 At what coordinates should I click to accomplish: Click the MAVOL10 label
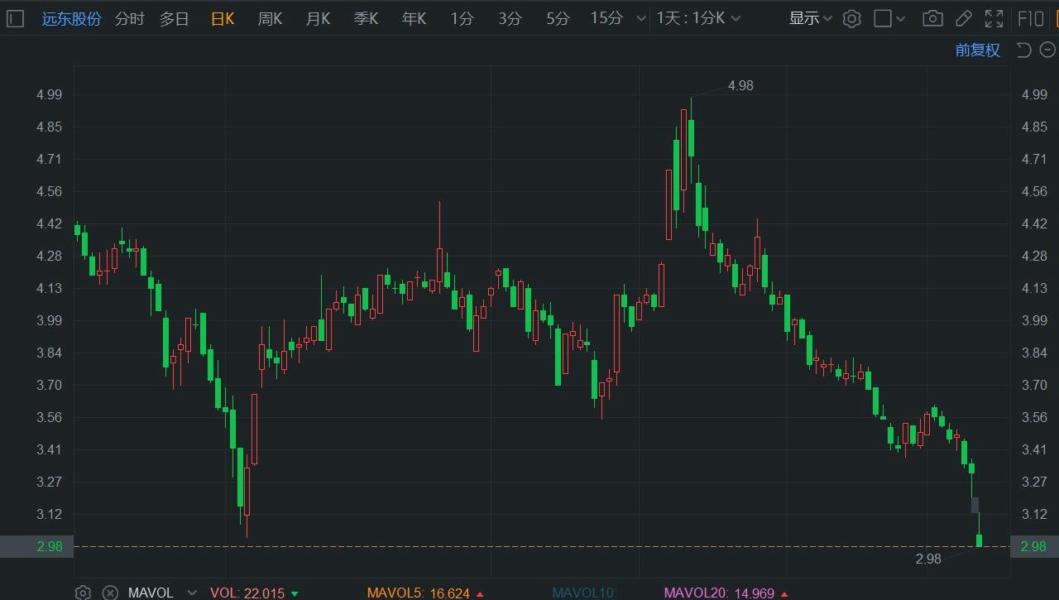click(x=582, y=593)
